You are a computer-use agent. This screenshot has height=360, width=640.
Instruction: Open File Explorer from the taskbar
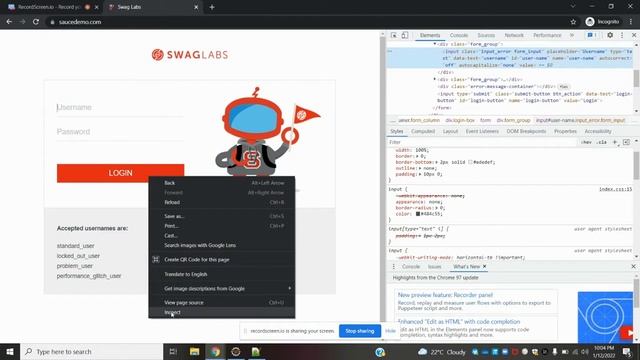click(x=195, y=351)
